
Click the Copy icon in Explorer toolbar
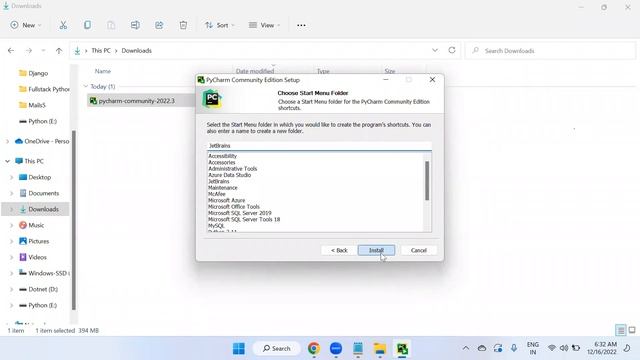tap(87, 25)
